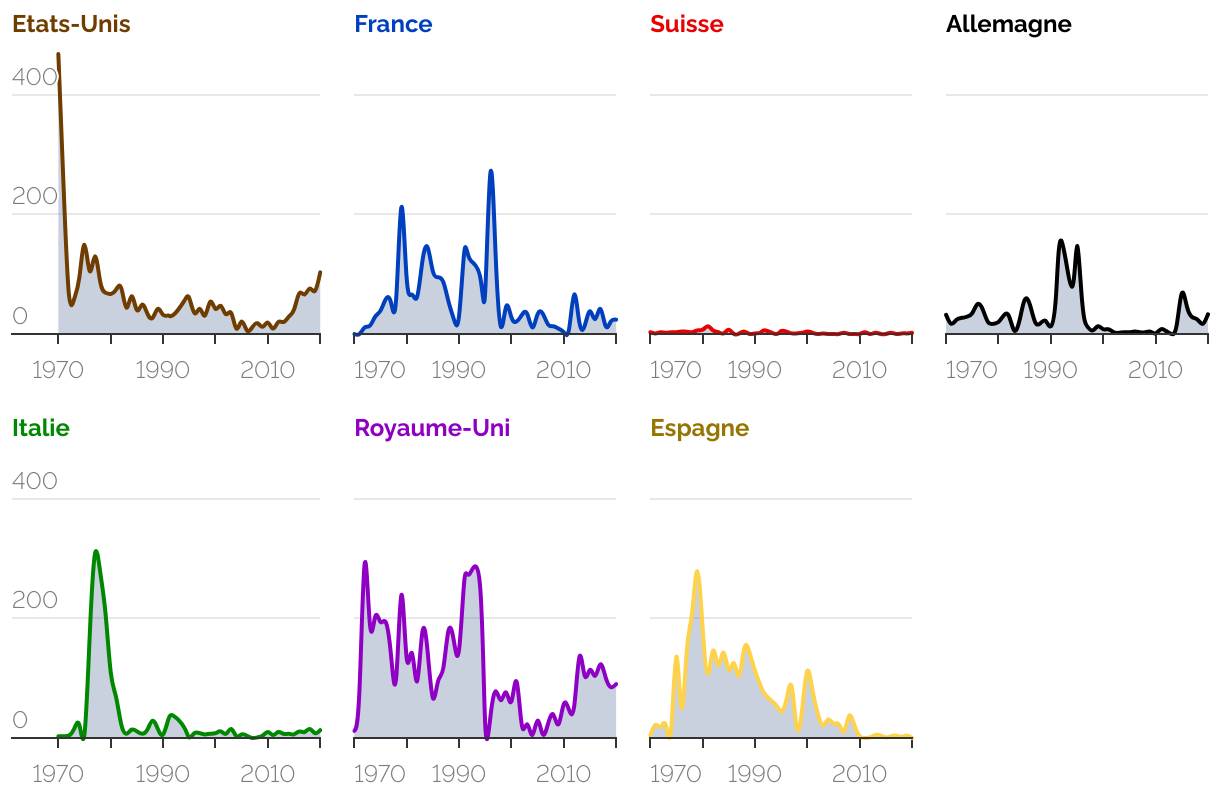Screen dimensions: 1220x798
Task: Click the Etats-Unis chart title
Action: (x=71, y=24)
